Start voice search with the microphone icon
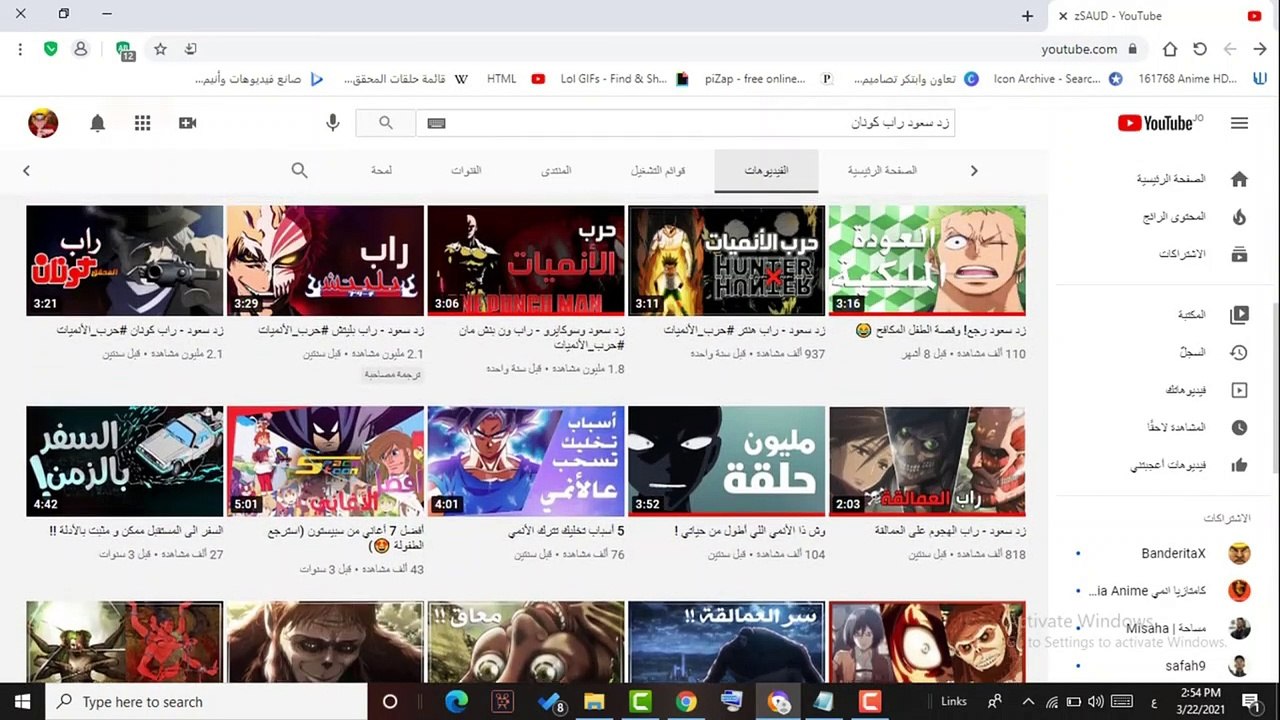 tap(333, 123)
